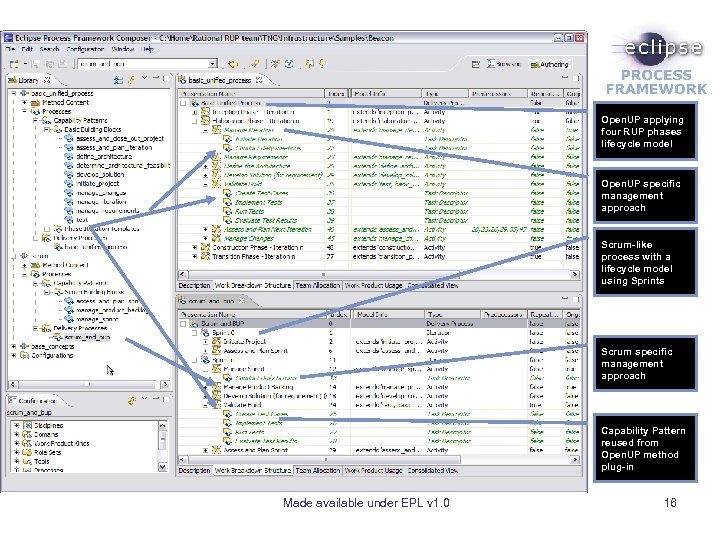Collapse the Capability Patterns node
Screen dimensions: 720x540
35,120
